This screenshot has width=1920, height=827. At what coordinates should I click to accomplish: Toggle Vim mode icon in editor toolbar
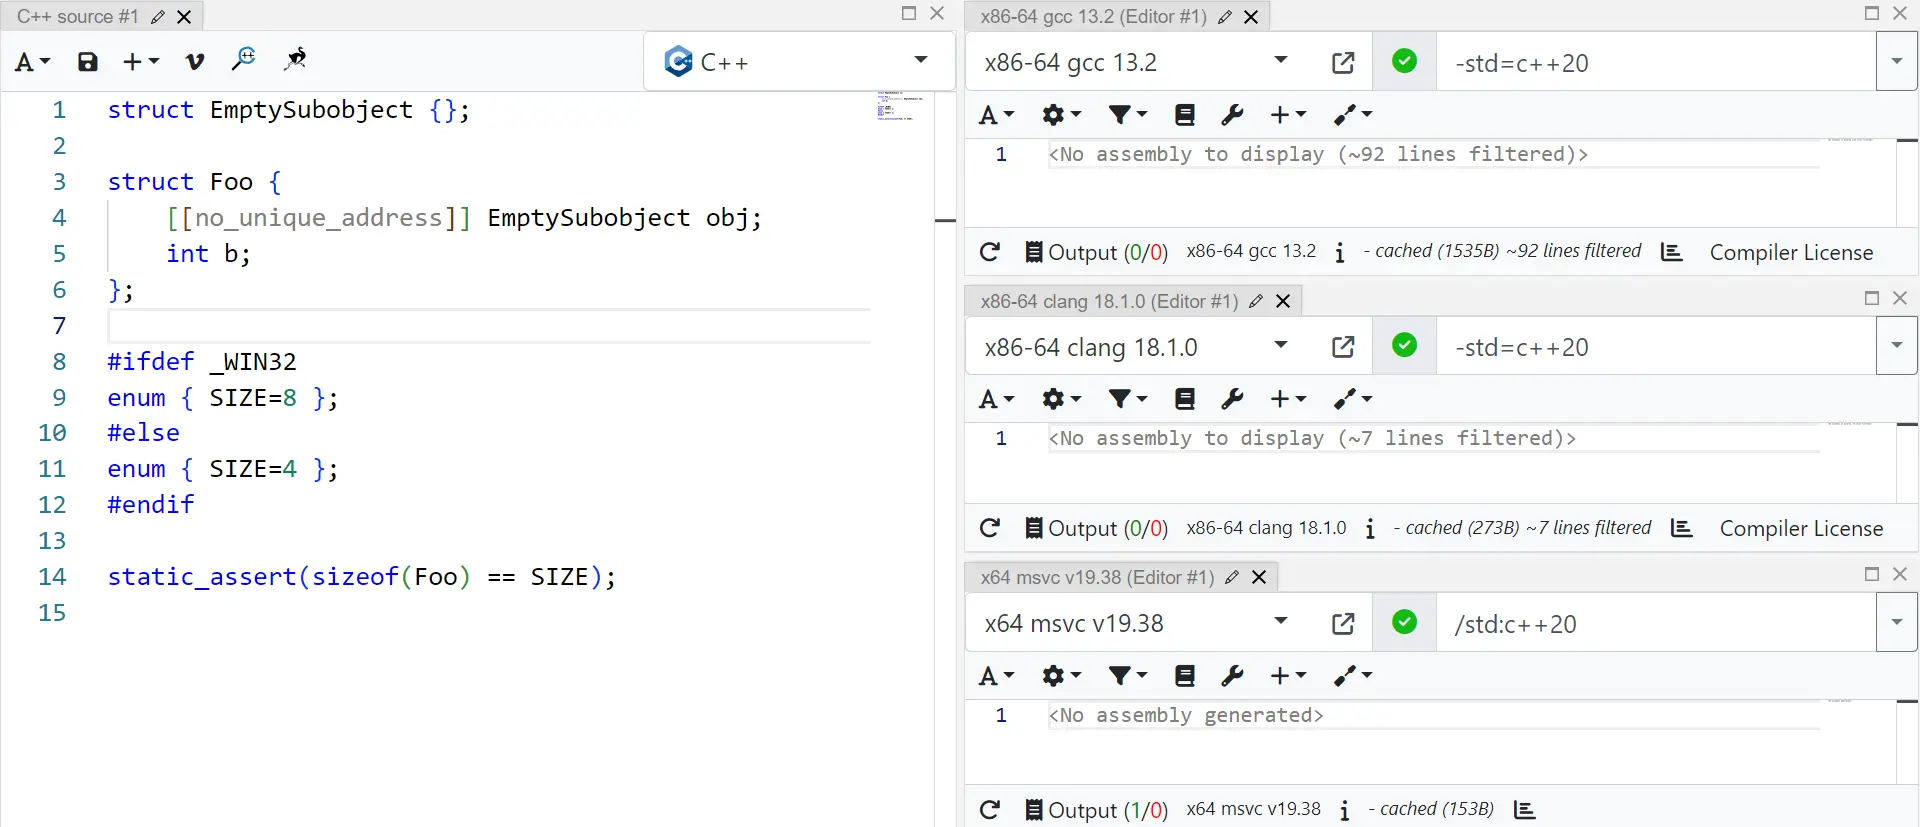pos(195,62)
